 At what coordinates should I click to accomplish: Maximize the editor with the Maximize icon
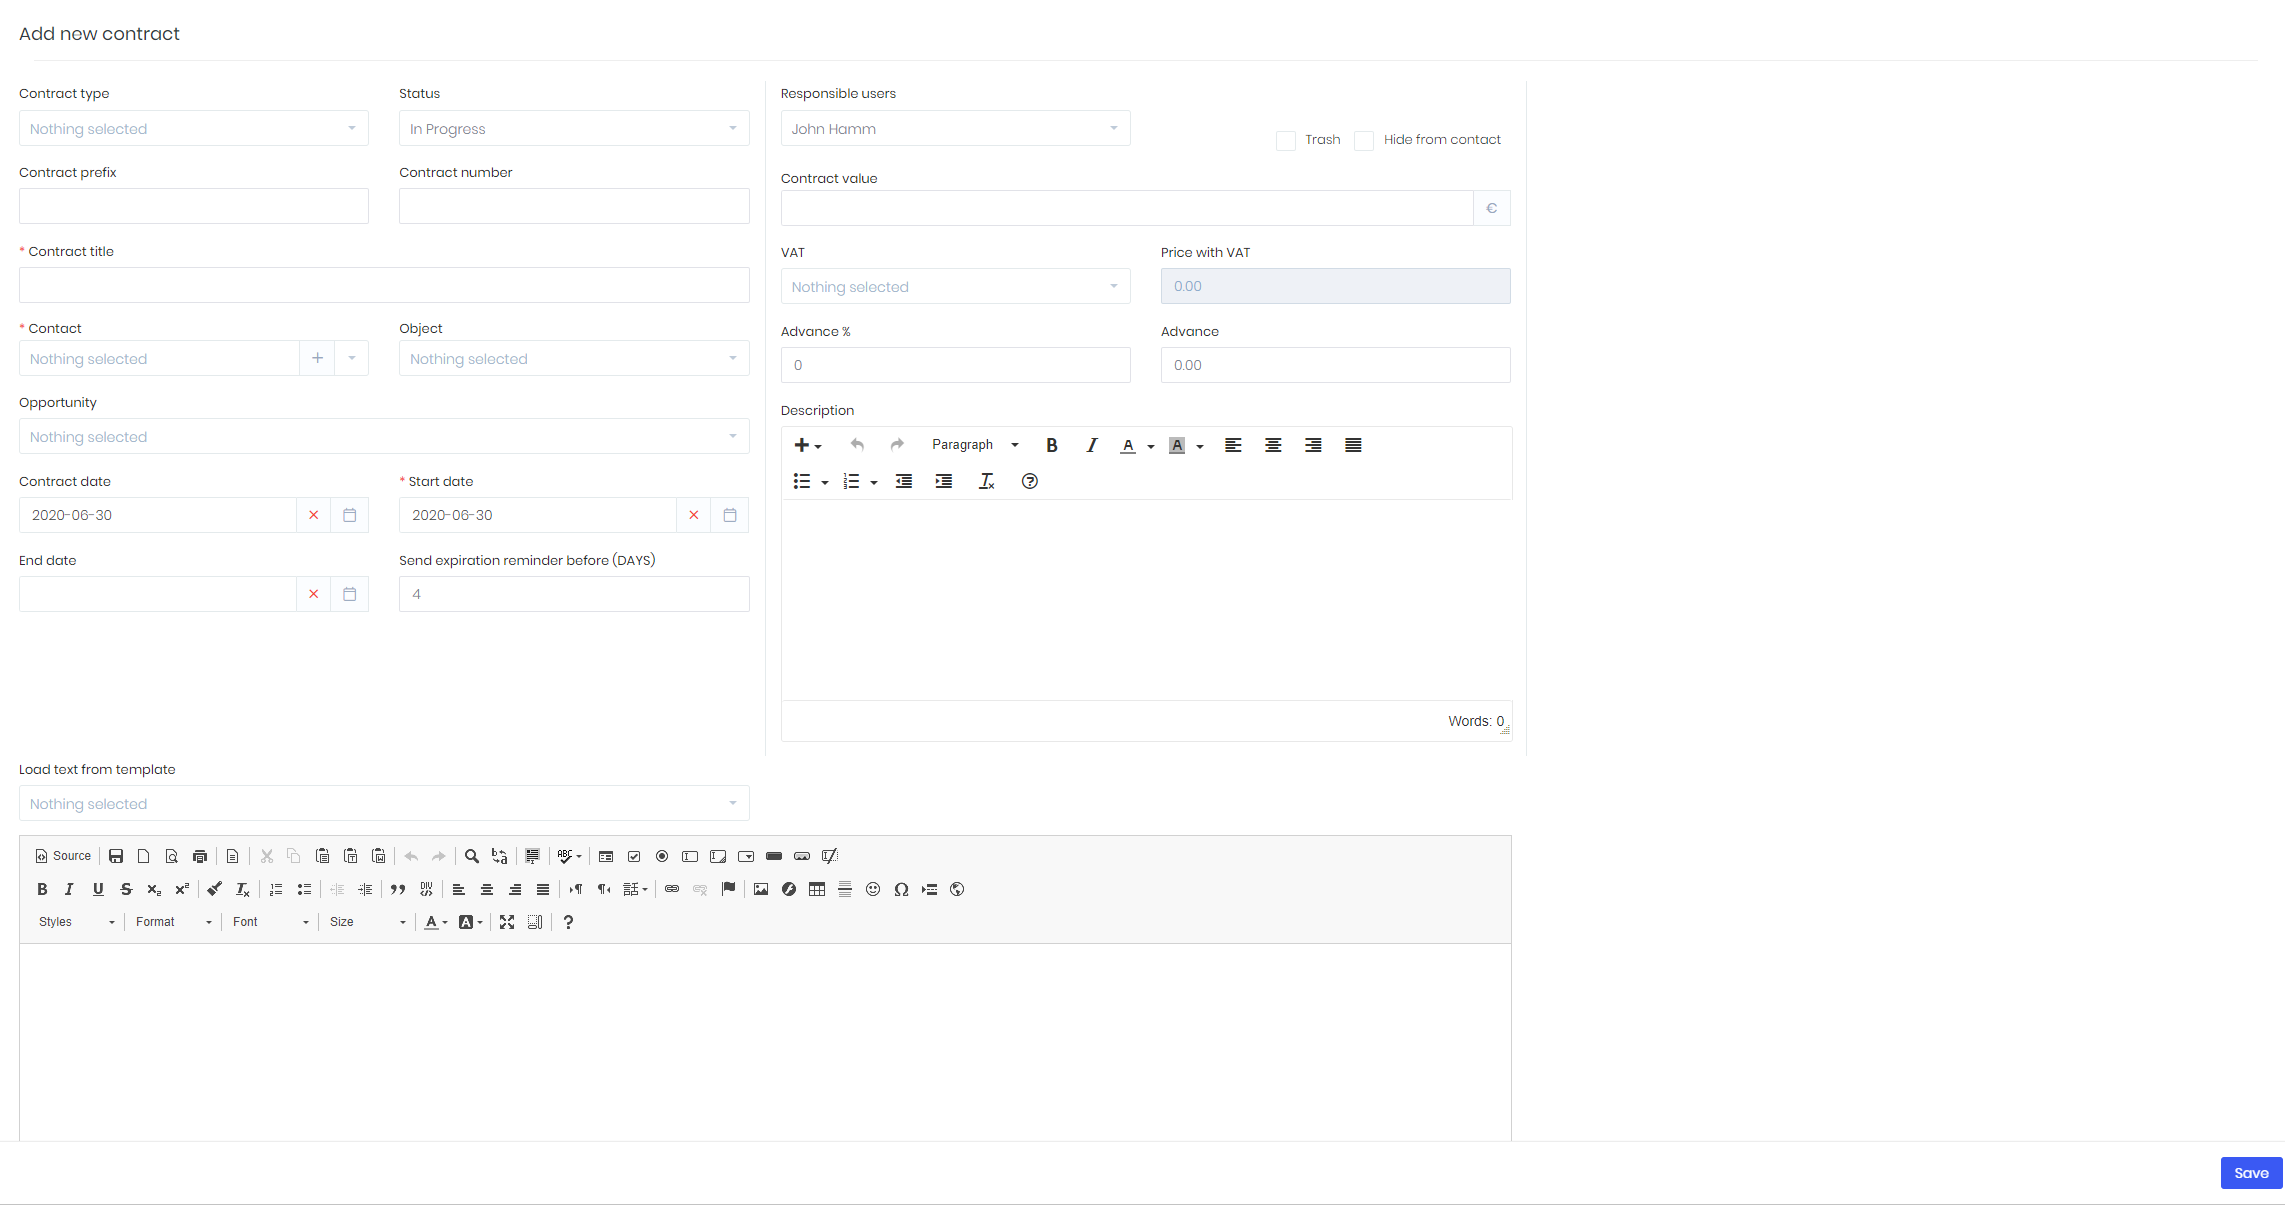(x=507, y=922)
